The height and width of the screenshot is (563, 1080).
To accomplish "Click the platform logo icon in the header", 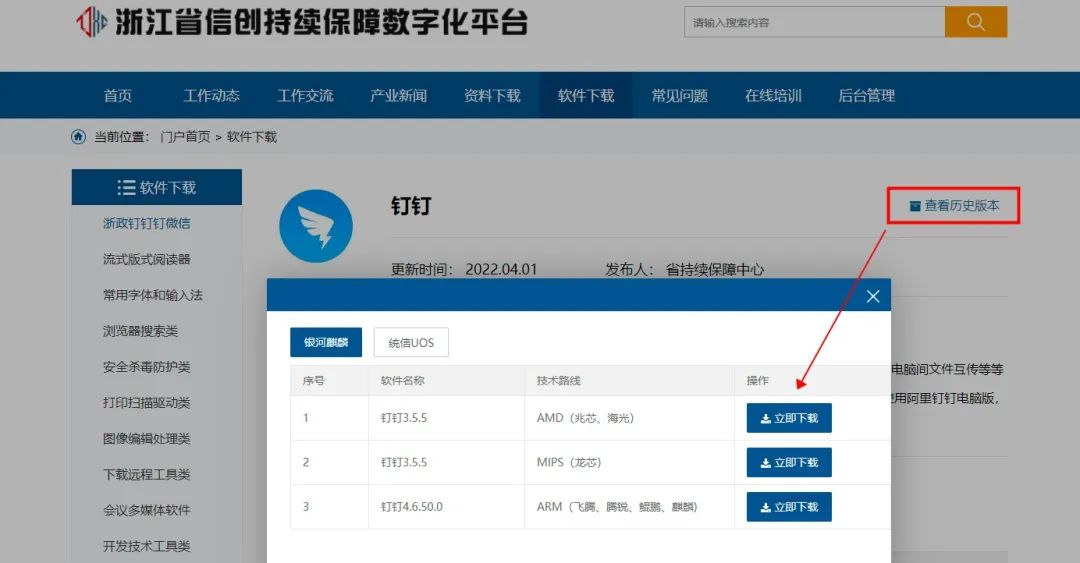I will pyautogui.click(x=92, y=21).
